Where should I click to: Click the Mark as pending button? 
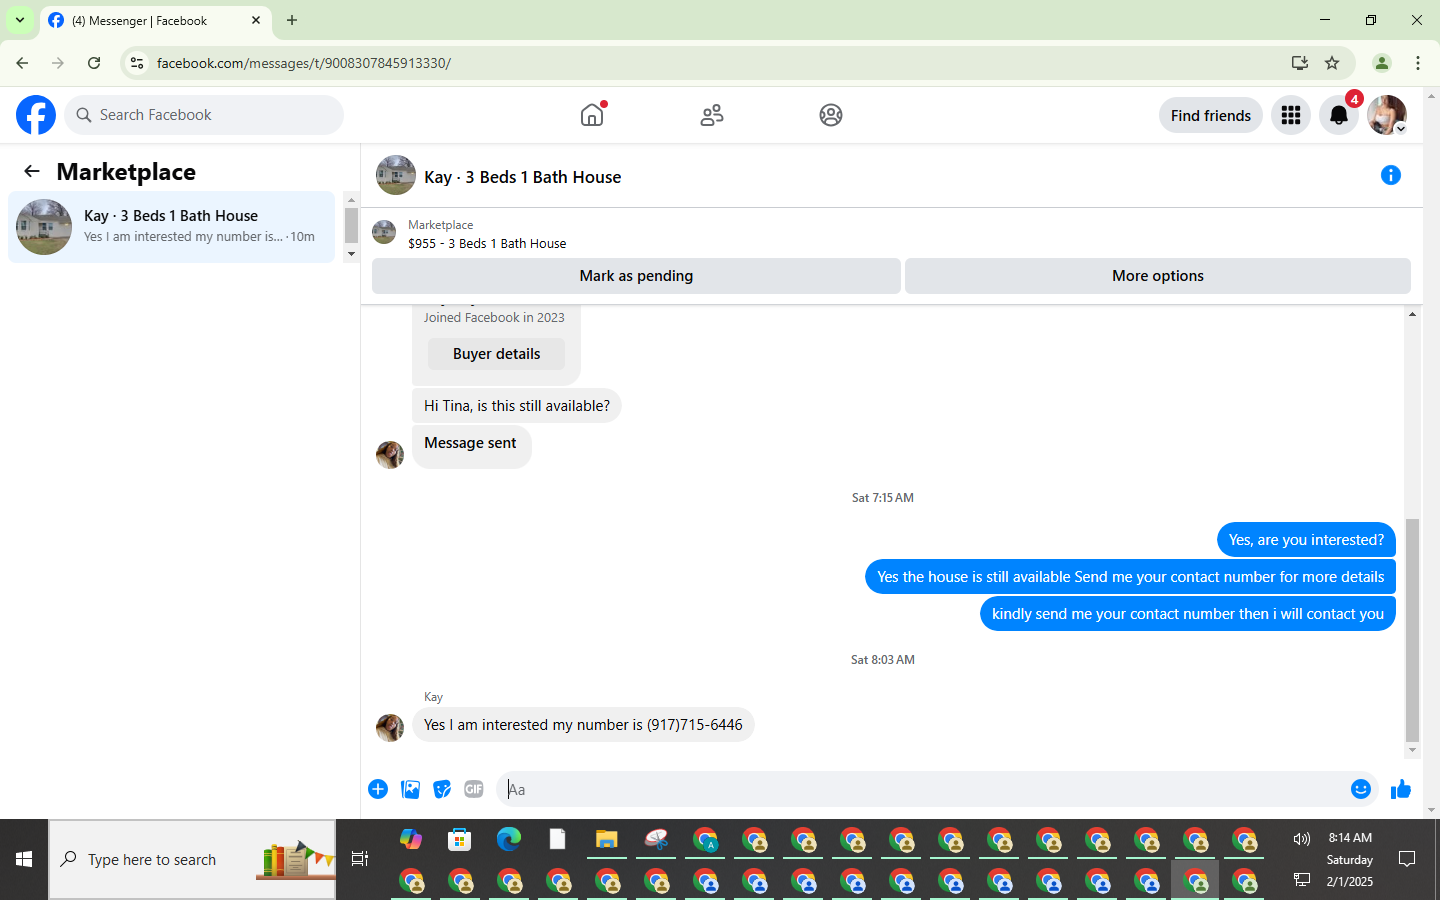coord(636,276)
